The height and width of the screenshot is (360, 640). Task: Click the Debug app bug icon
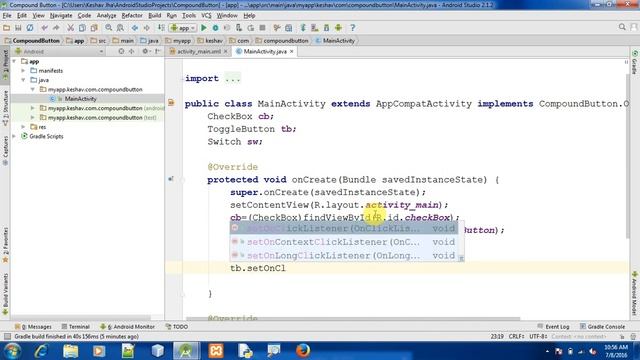click(x=216, y=28)
